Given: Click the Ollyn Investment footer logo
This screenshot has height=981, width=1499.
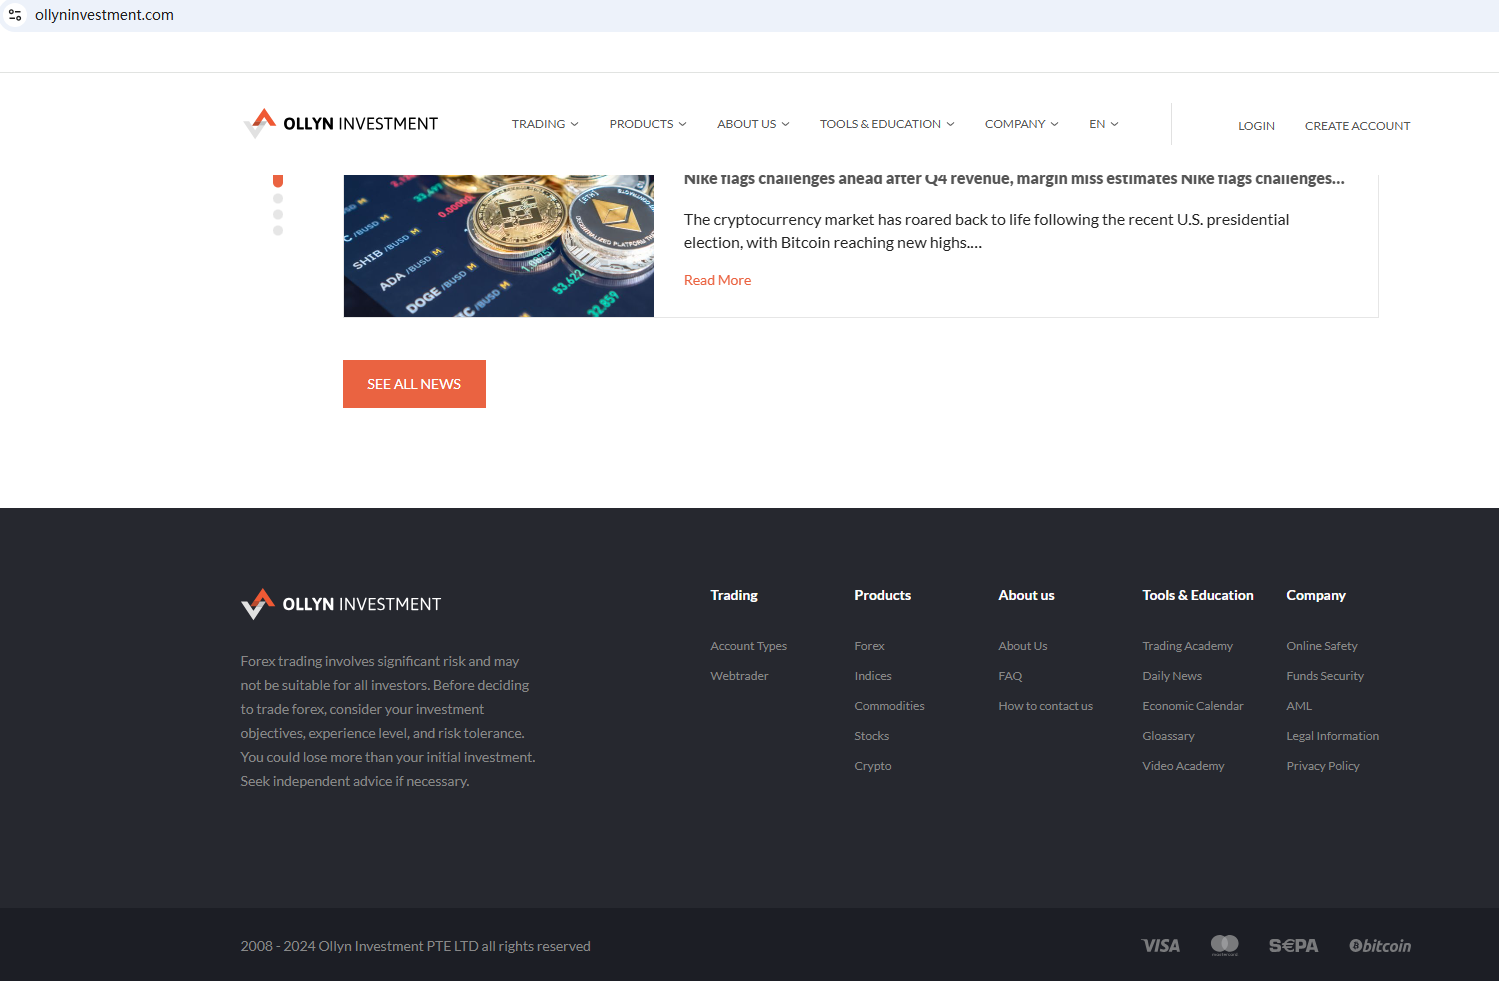Looking at the screenshot, I should [341, 604].
